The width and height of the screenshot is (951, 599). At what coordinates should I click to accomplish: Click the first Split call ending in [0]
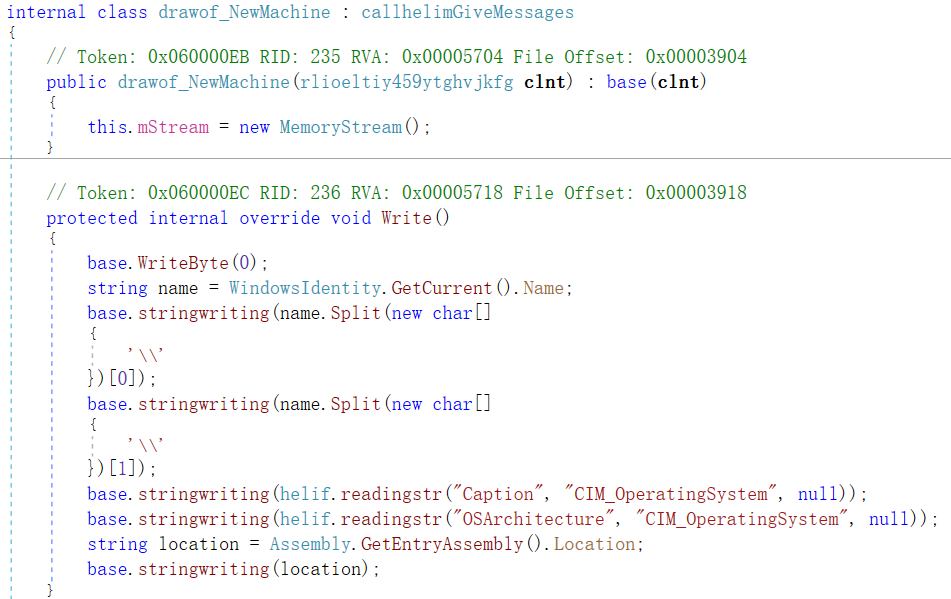355,313
